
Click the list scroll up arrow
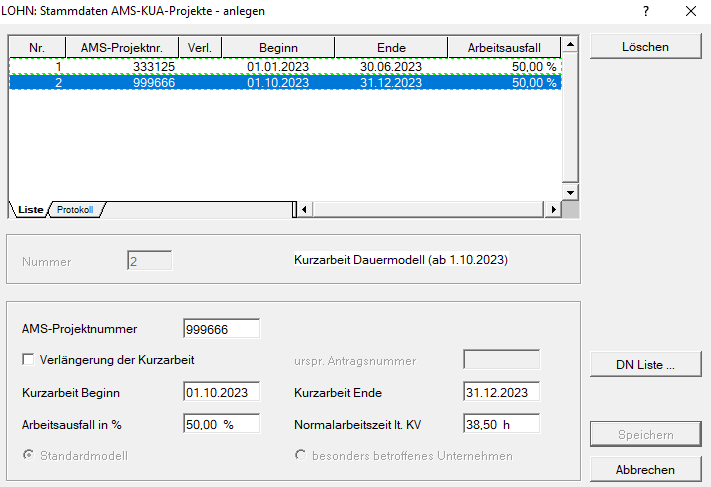(x=570, y=44)
